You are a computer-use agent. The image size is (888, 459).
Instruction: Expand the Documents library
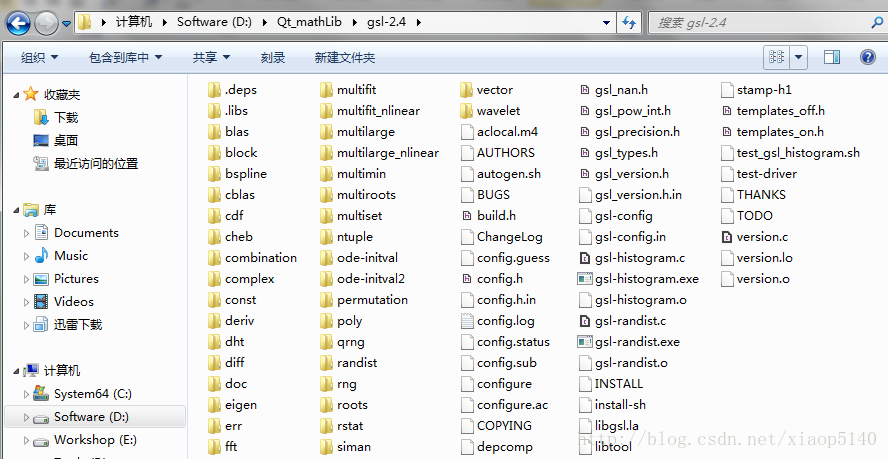point(26,233)
